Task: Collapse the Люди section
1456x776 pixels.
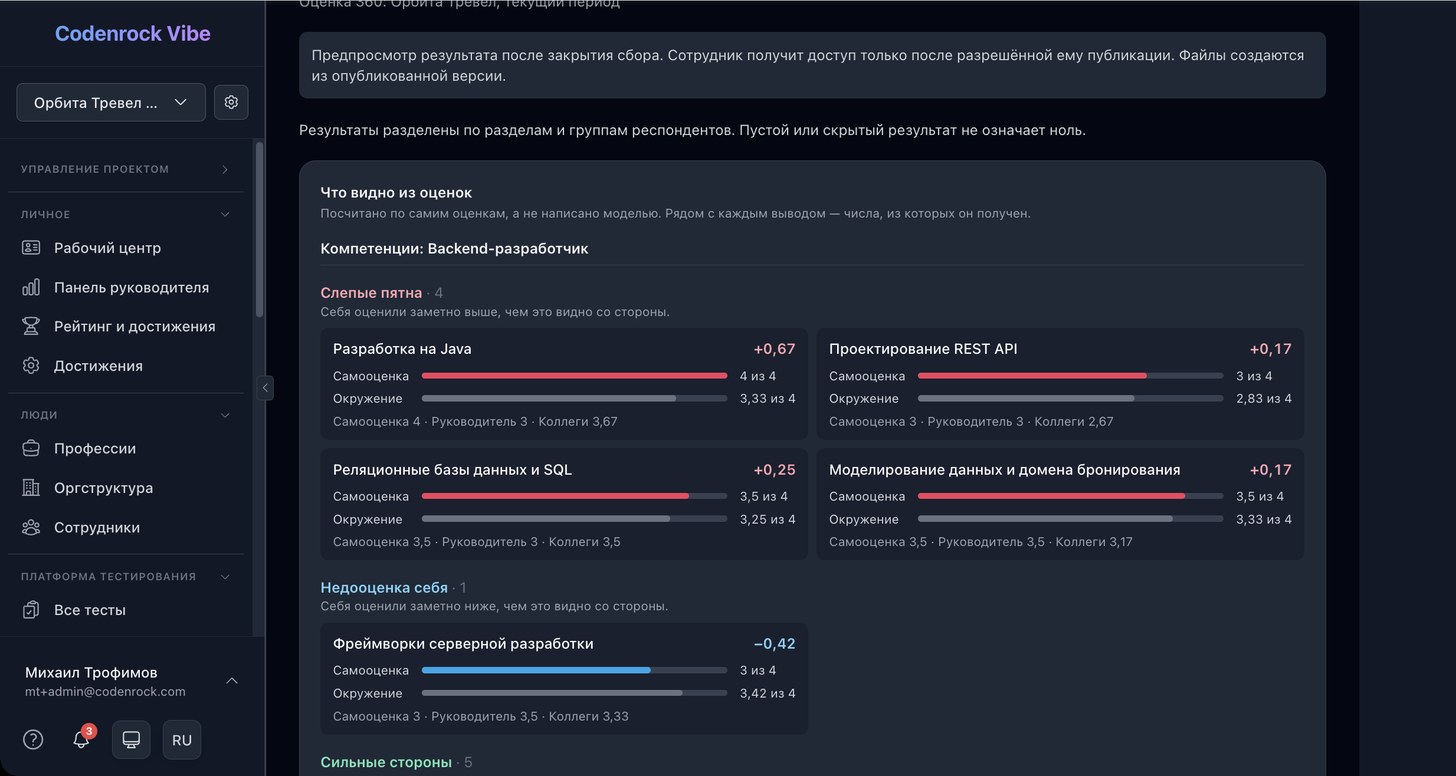Action: pos(126,415)
